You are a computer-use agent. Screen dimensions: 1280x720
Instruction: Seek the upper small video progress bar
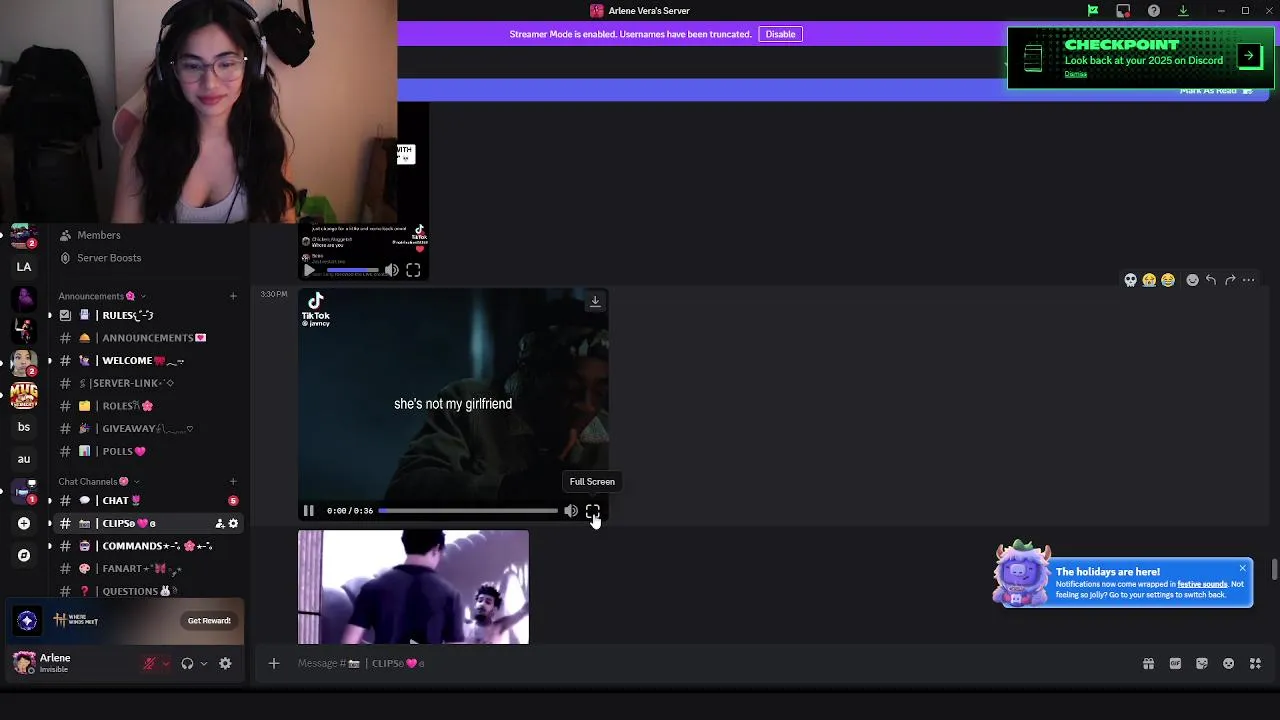(x=352, y=270)
